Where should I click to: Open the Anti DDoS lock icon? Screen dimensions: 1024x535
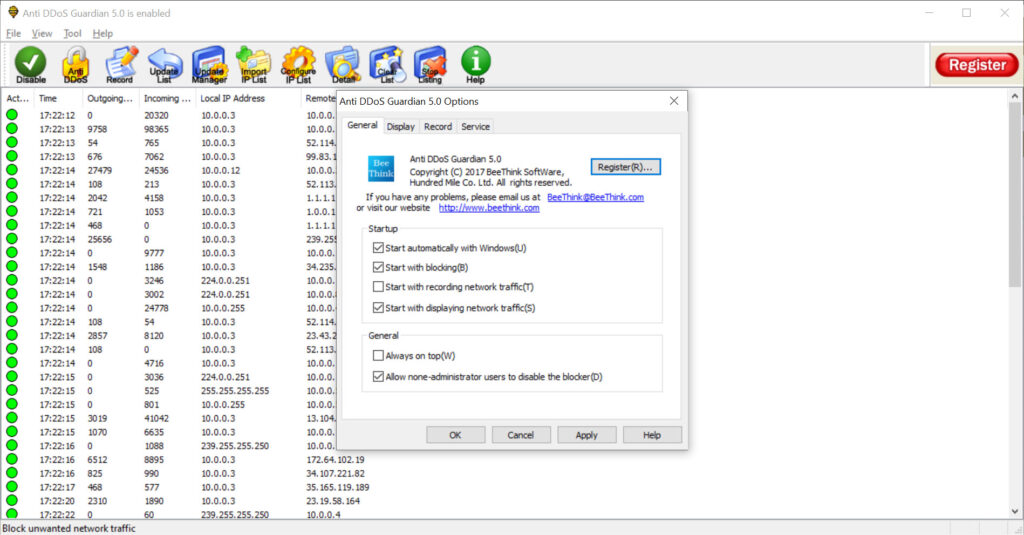(75, 65)
